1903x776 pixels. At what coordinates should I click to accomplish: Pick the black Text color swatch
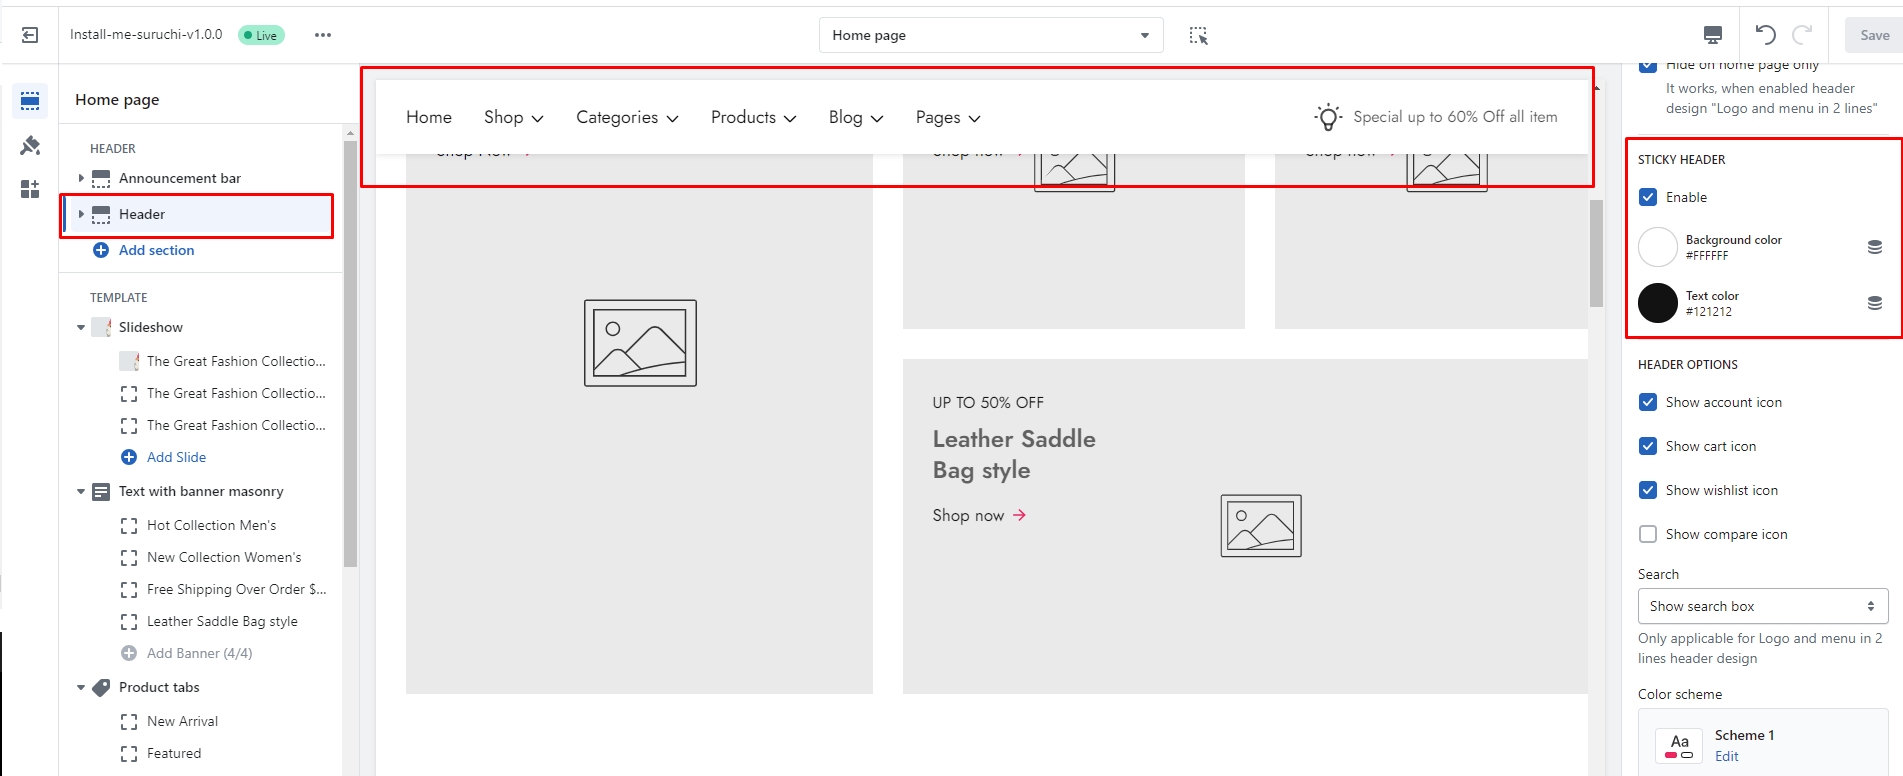[x=1657, y=303]
